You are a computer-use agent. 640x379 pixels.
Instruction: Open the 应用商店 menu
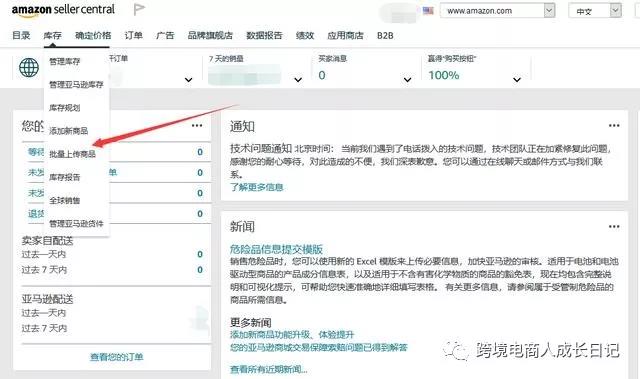click(x=345, y=35)
